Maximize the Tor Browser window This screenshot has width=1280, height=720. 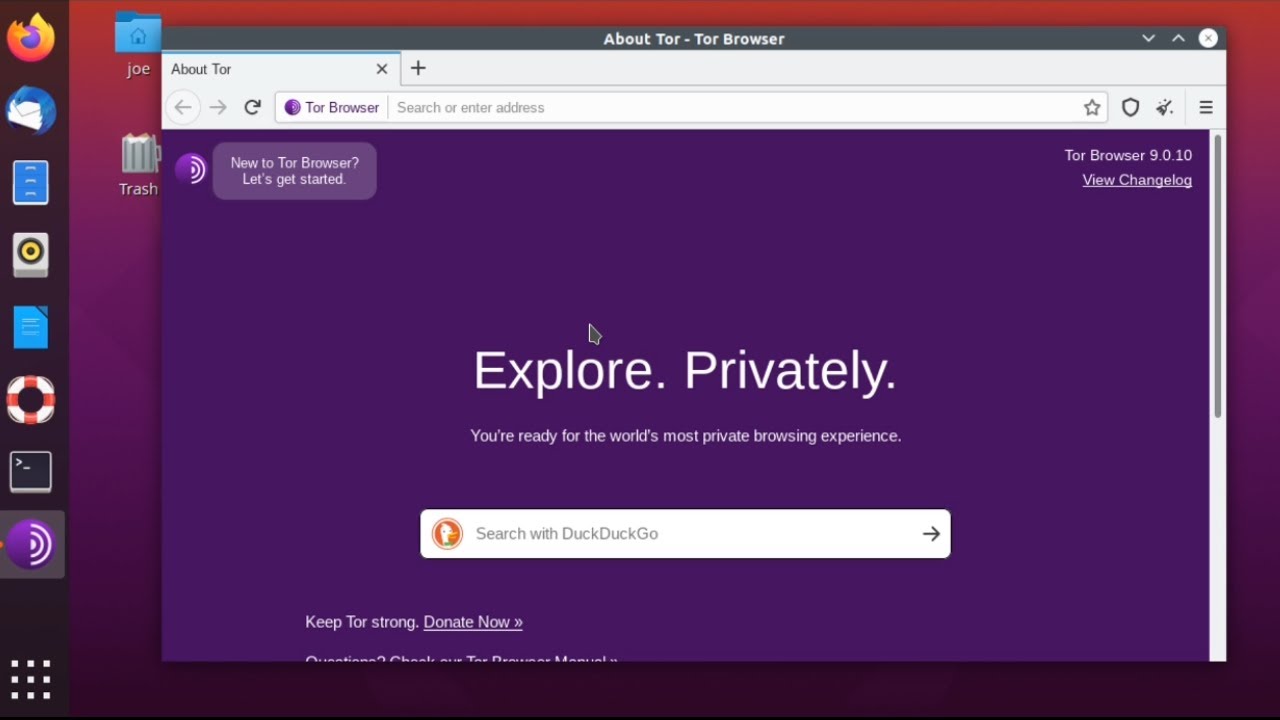(x=1178, y=38)
